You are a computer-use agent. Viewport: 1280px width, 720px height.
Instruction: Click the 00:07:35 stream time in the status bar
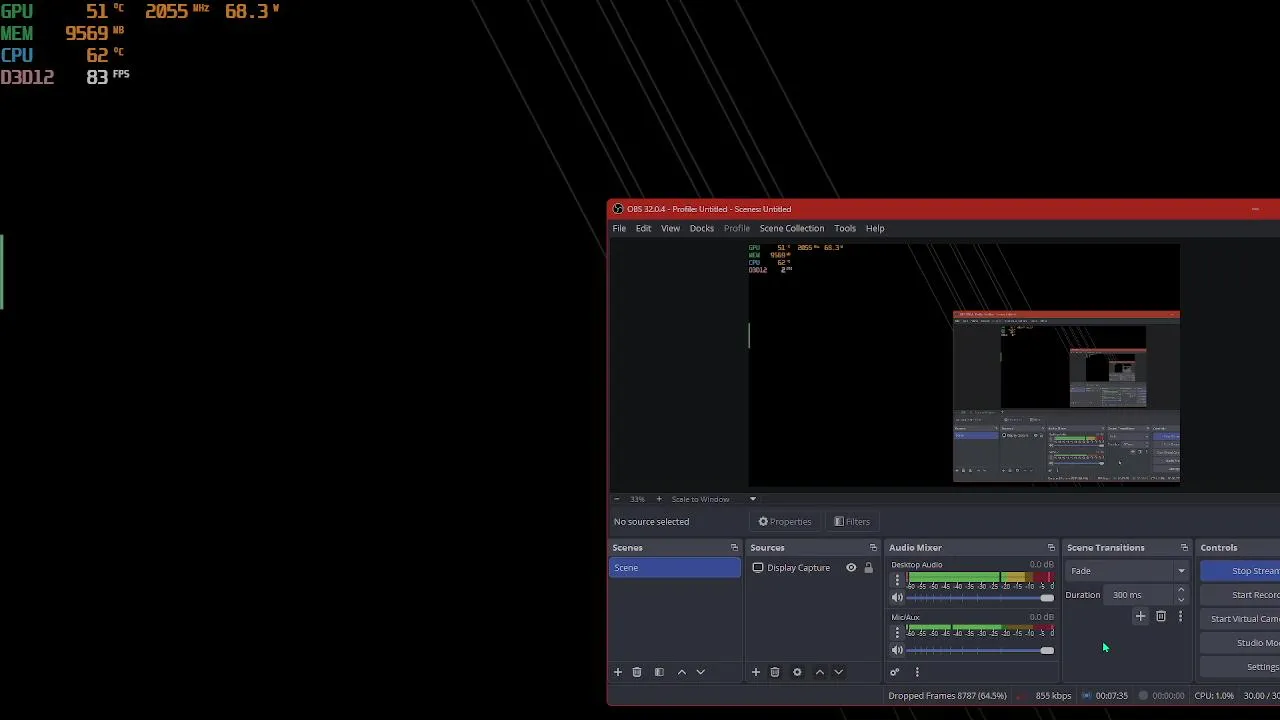(1111, 696)
